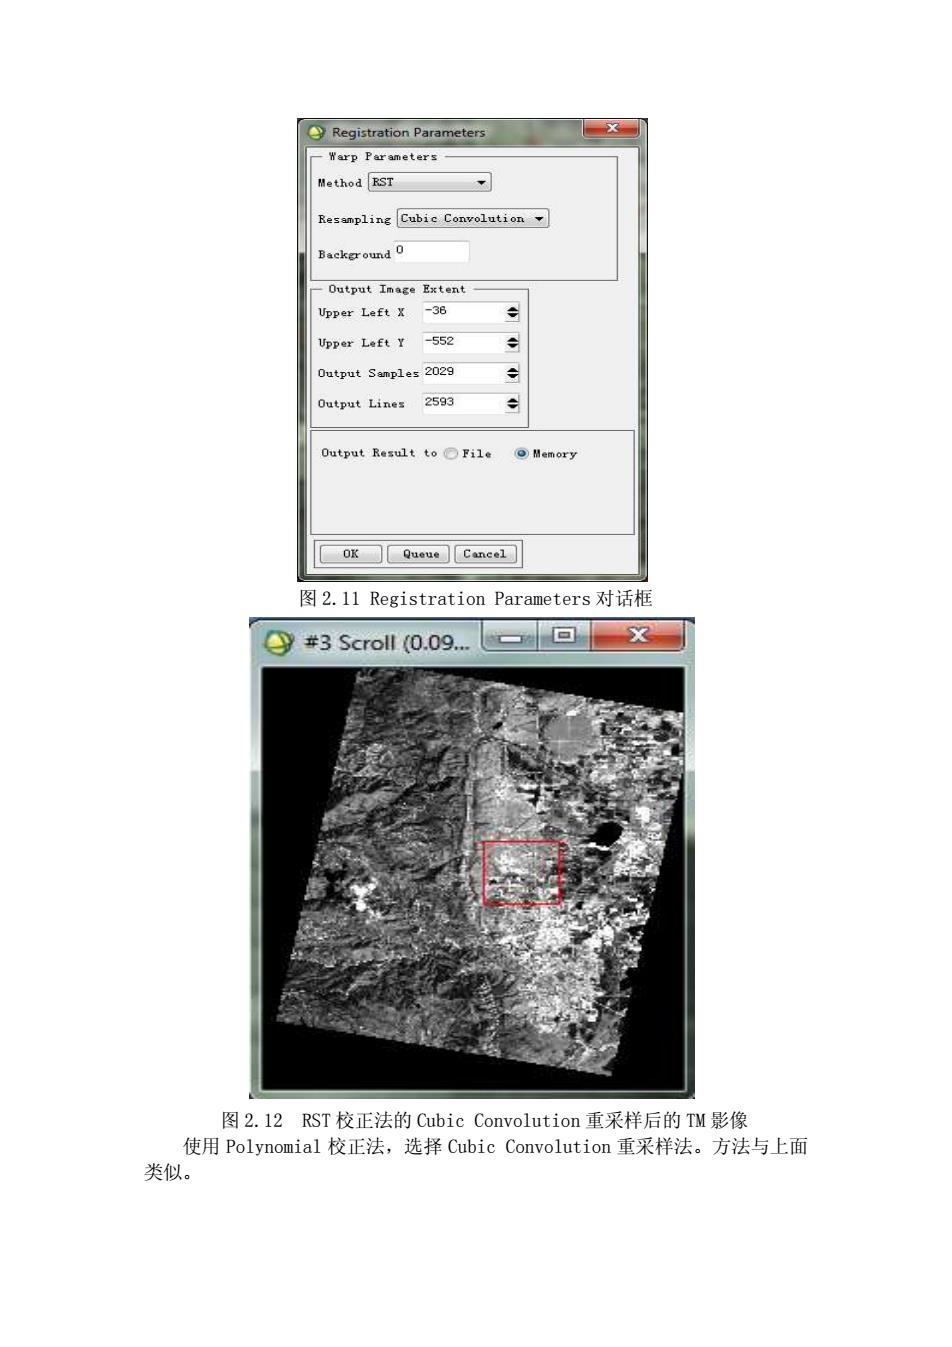Click the Upper Left Y value field
Viewport: 952px width, 1347px height.
tap(463, 342)
